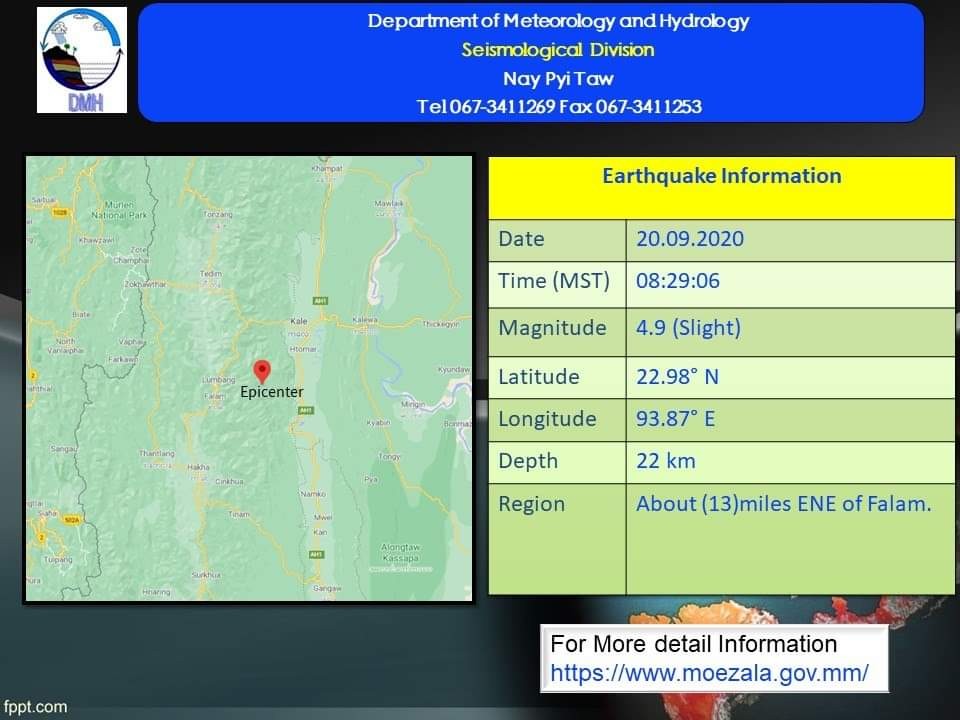This screenshot has height=720, width=960.
Task: Click the Seismological Division heading text
Action: [557, 50]
